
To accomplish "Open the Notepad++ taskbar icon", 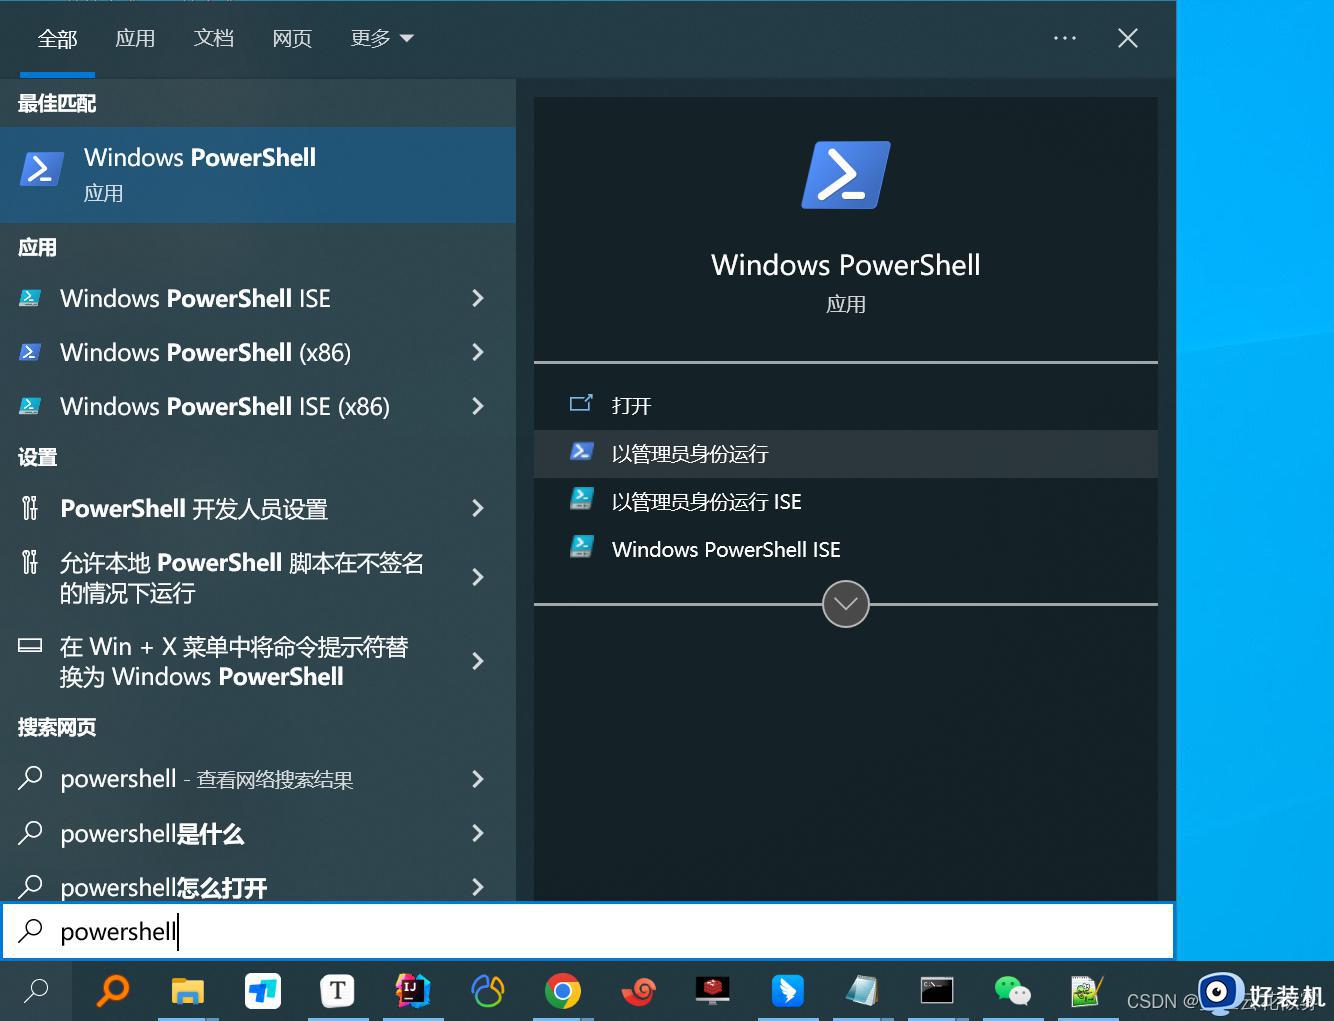I will tap(1087, 991).
